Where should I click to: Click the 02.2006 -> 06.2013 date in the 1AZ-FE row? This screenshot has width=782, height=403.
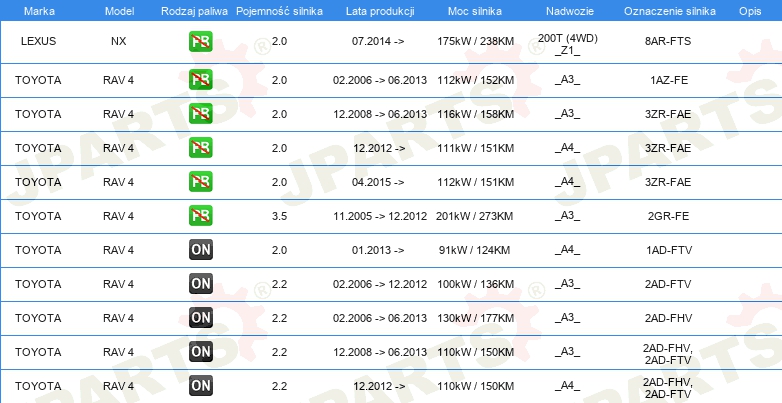pyautogui.click(x=380, y=80)
